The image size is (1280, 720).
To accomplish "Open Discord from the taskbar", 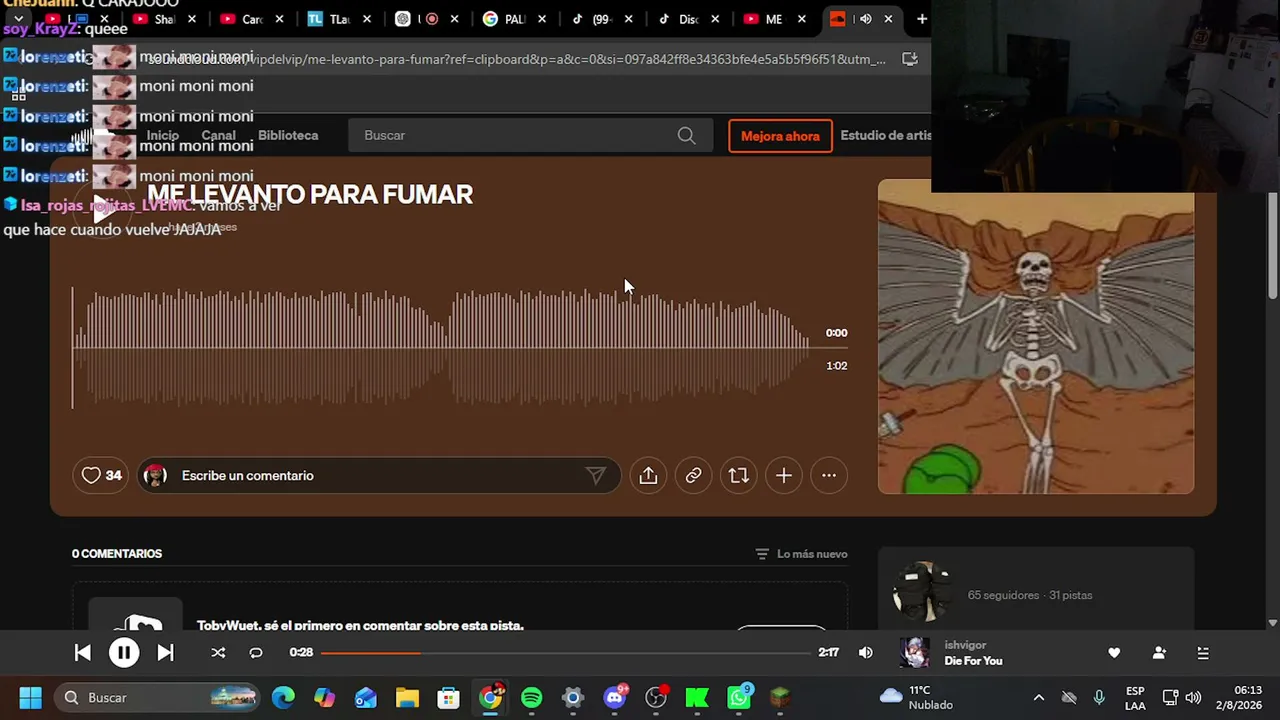I will 615,698.
